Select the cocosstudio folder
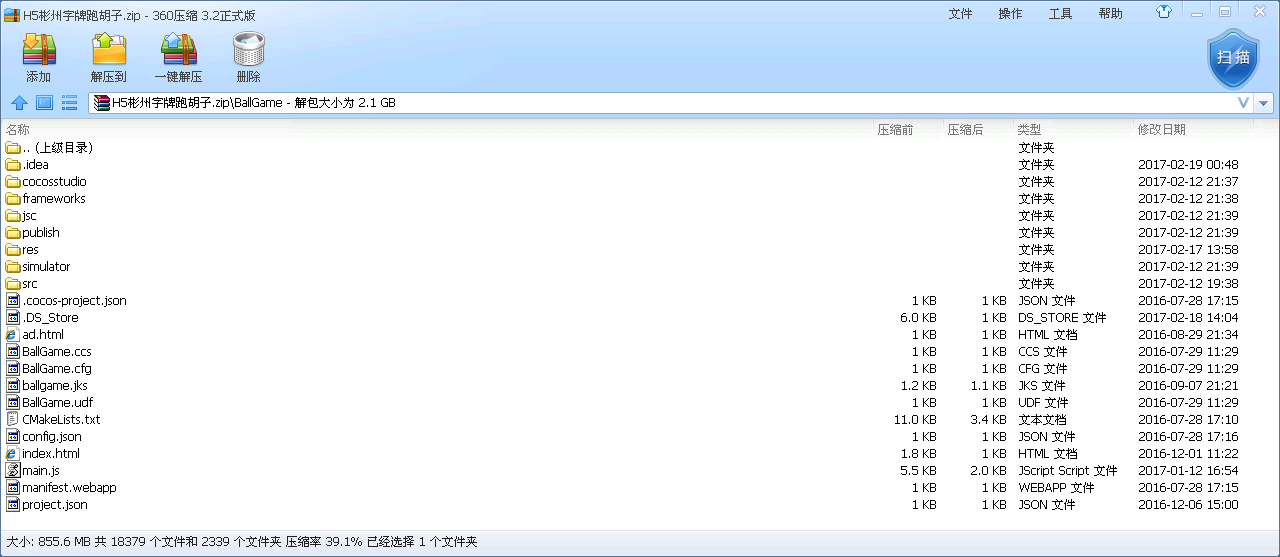Image resolution: width=1280 pixels, height=557 pixels. 54,182
